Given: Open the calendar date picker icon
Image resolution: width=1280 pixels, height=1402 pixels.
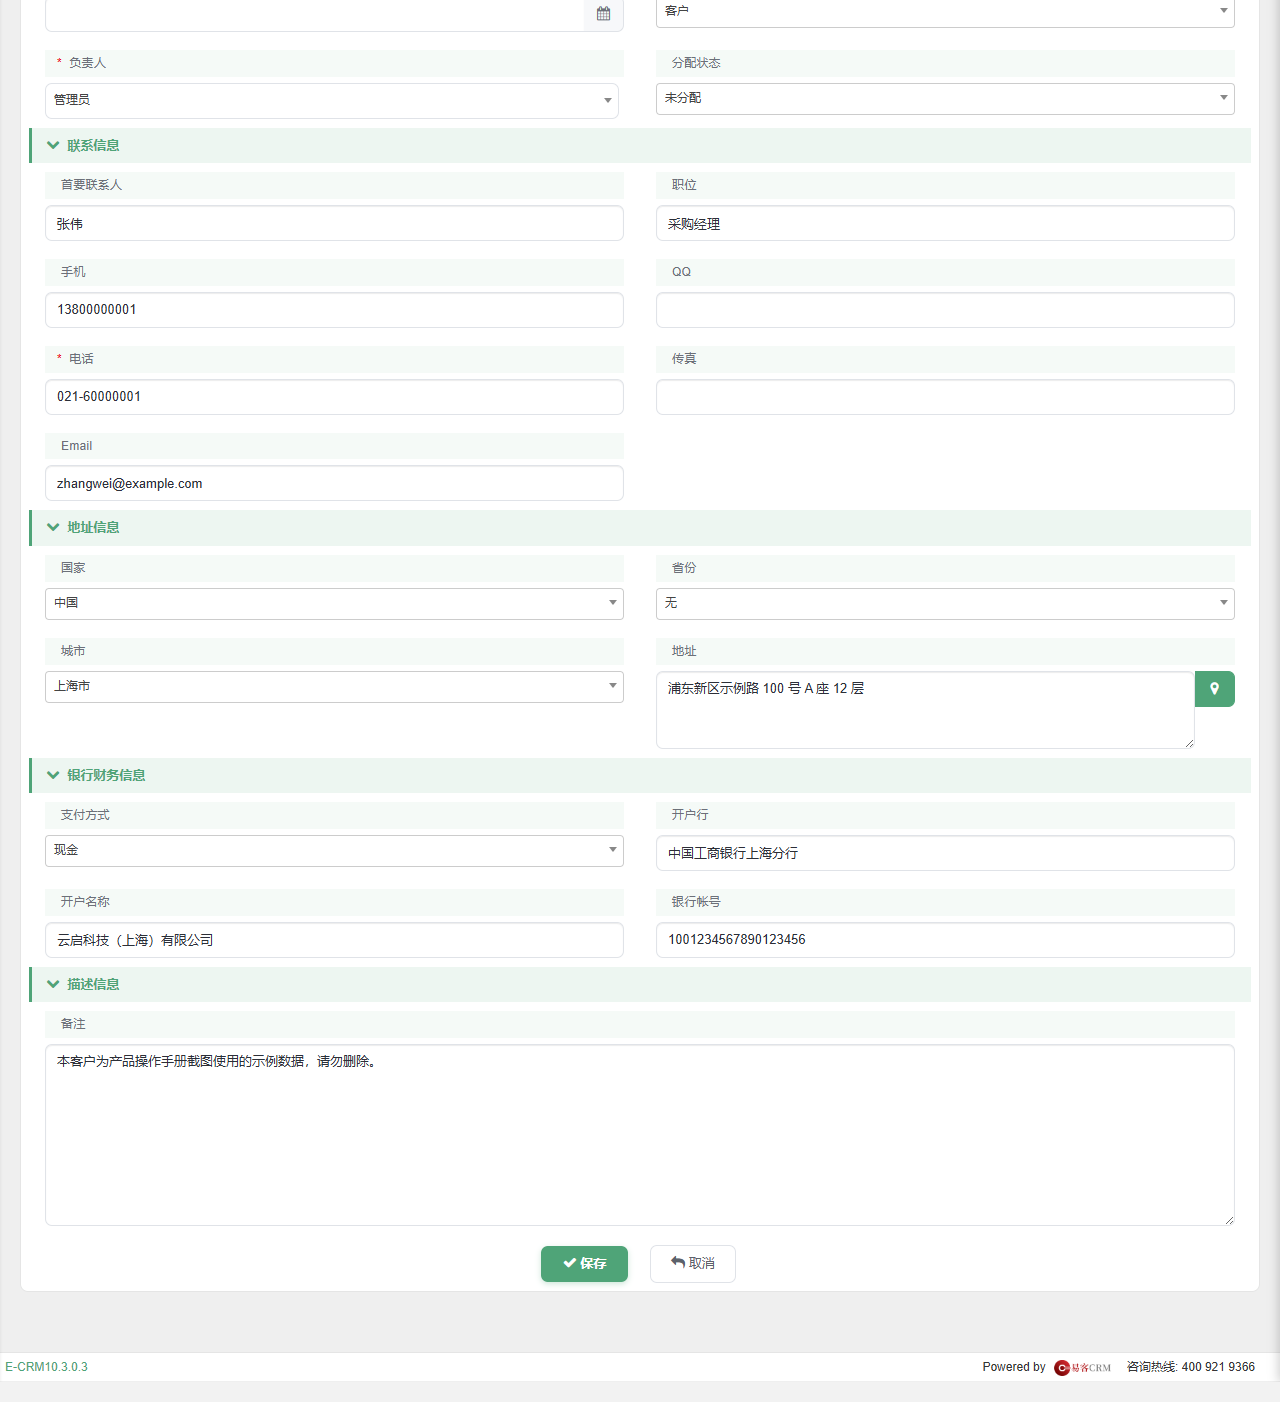Looking at the screenshot, I should pos(603,14).
